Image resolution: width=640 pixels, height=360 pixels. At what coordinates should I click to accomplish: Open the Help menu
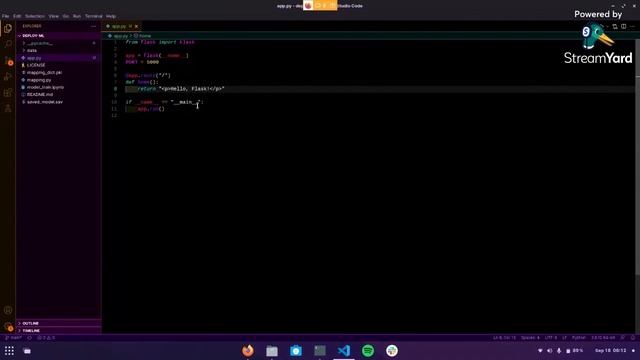pyautogui.click(x=111, y=16)
